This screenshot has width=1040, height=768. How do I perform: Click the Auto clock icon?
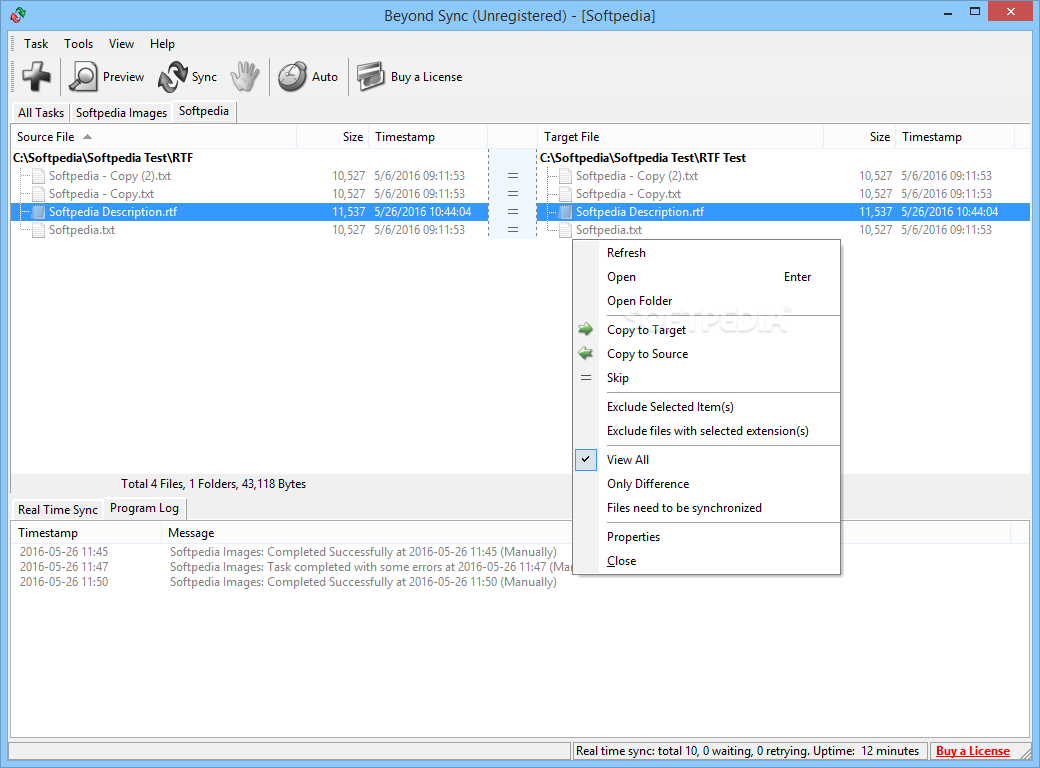(x=292, y=77)
